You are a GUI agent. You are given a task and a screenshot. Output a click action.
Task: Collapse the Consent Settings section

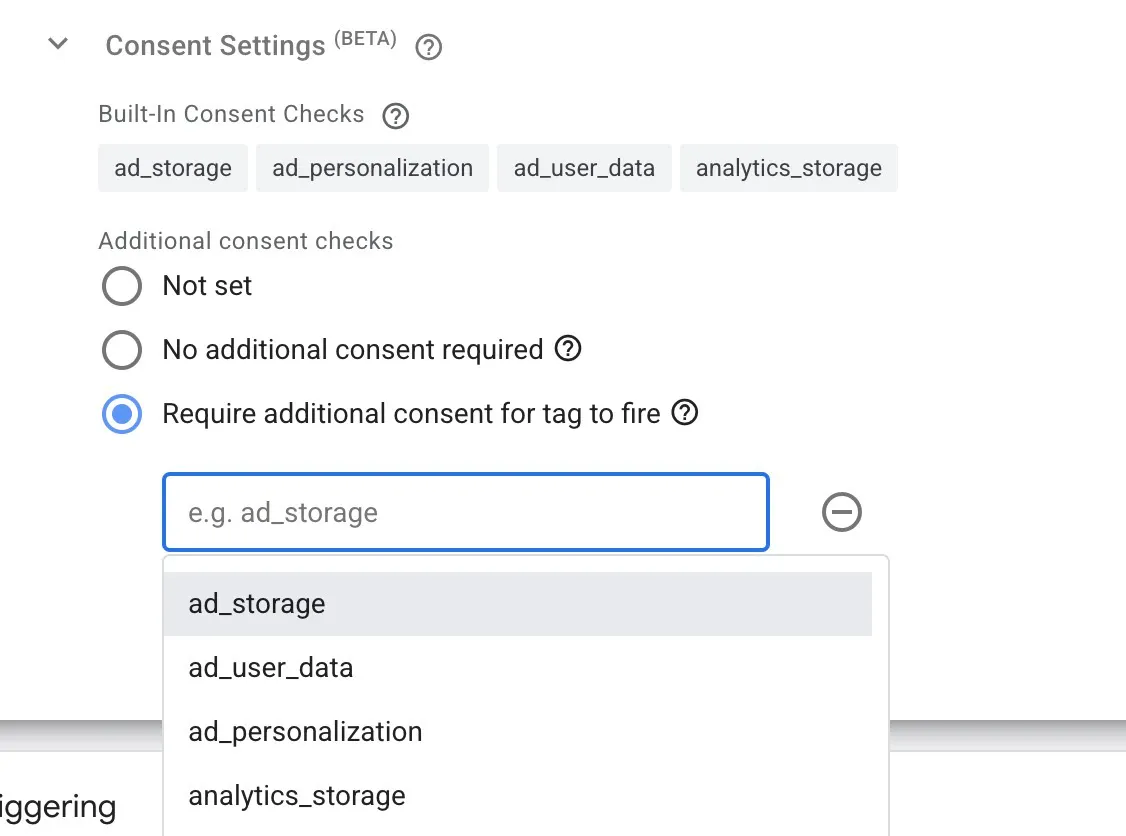(x=58, y=45)
